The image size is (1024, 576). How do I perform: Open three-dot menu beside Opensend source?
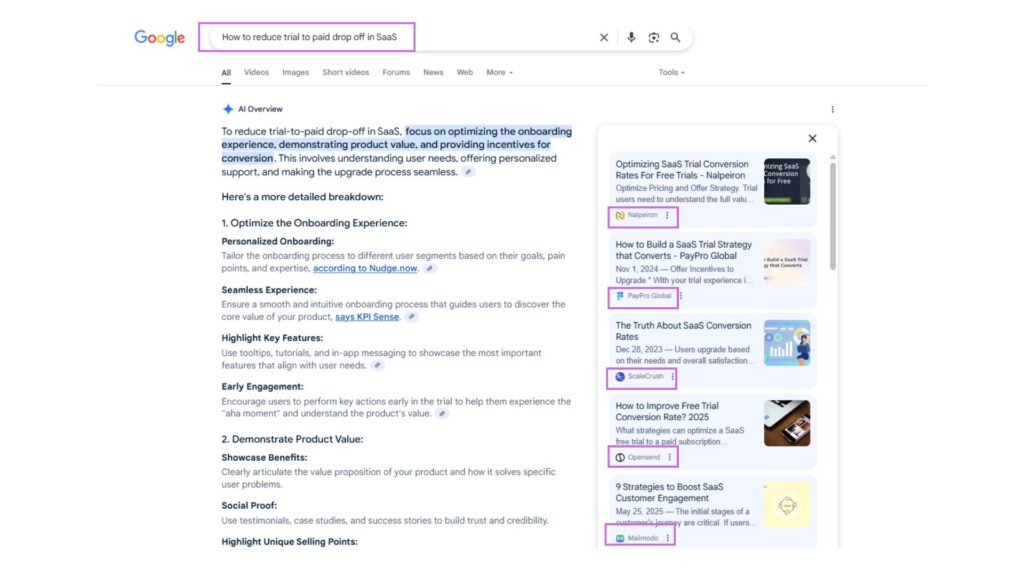[x=669, y=457]
